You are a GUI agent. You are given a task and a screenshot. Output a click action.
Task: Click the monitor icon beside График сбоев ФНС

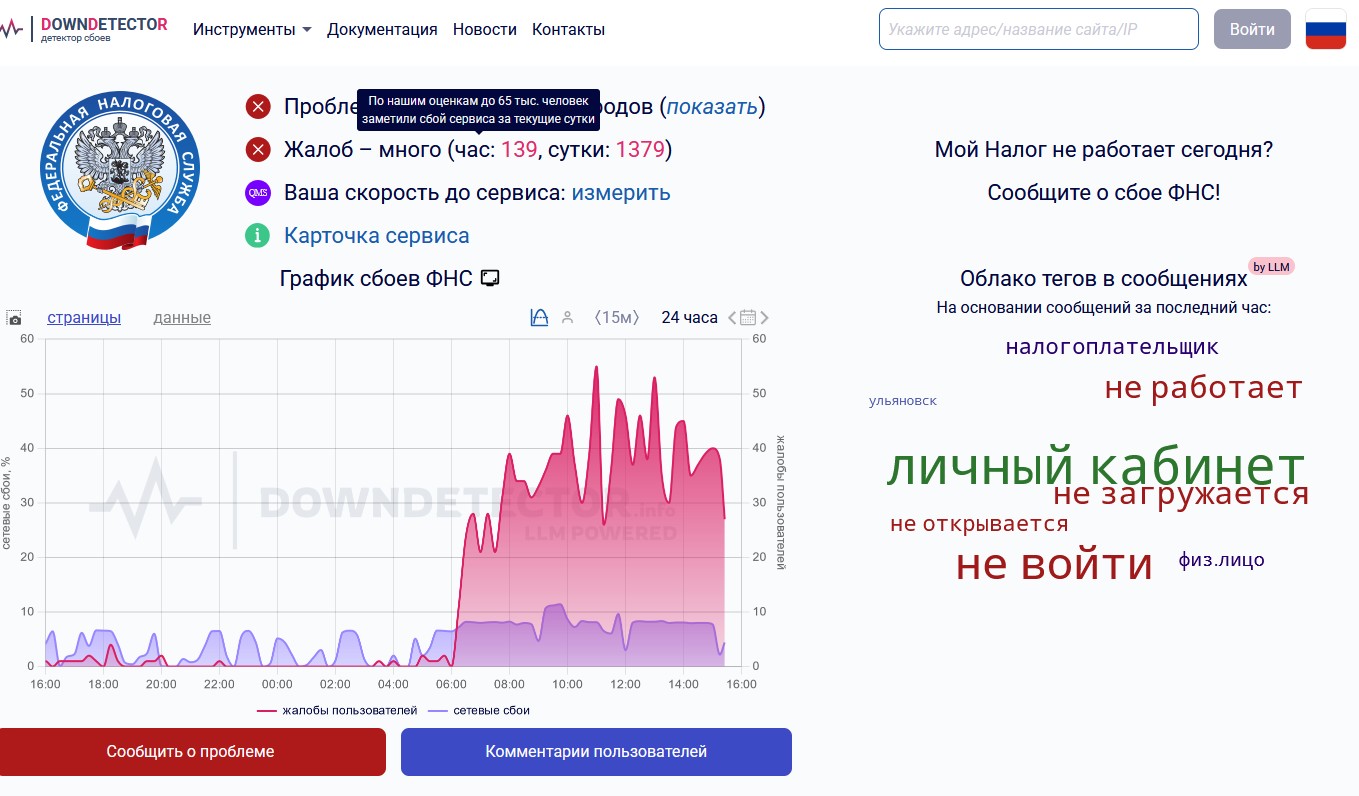click(x=490, y=278)
